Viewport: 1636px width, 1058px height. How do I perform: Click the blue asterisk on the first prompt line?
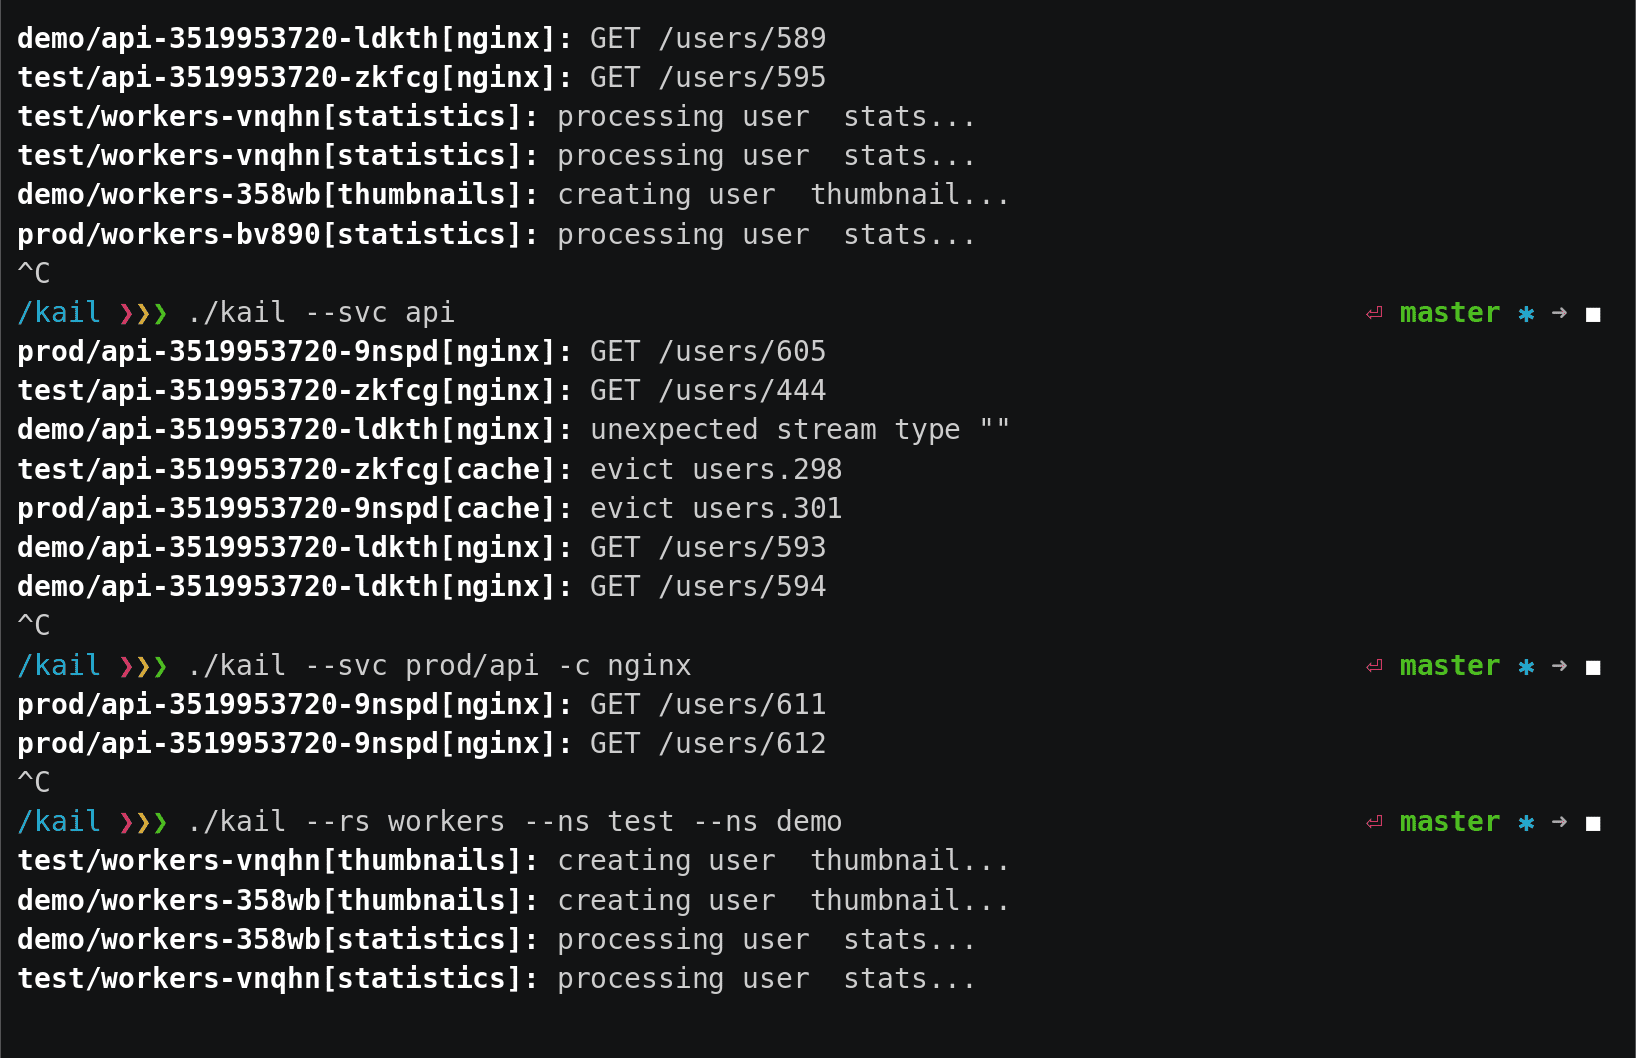[1526, 314]
